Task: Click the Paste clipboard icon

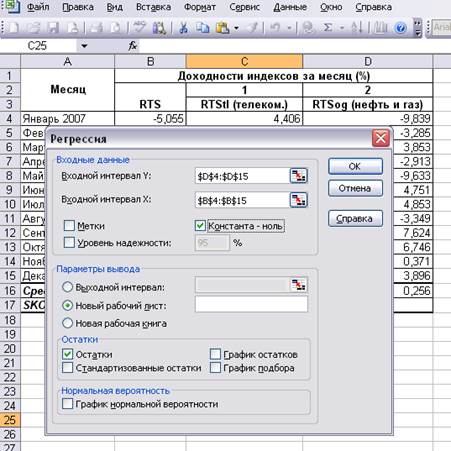Action: pos(222,28)
